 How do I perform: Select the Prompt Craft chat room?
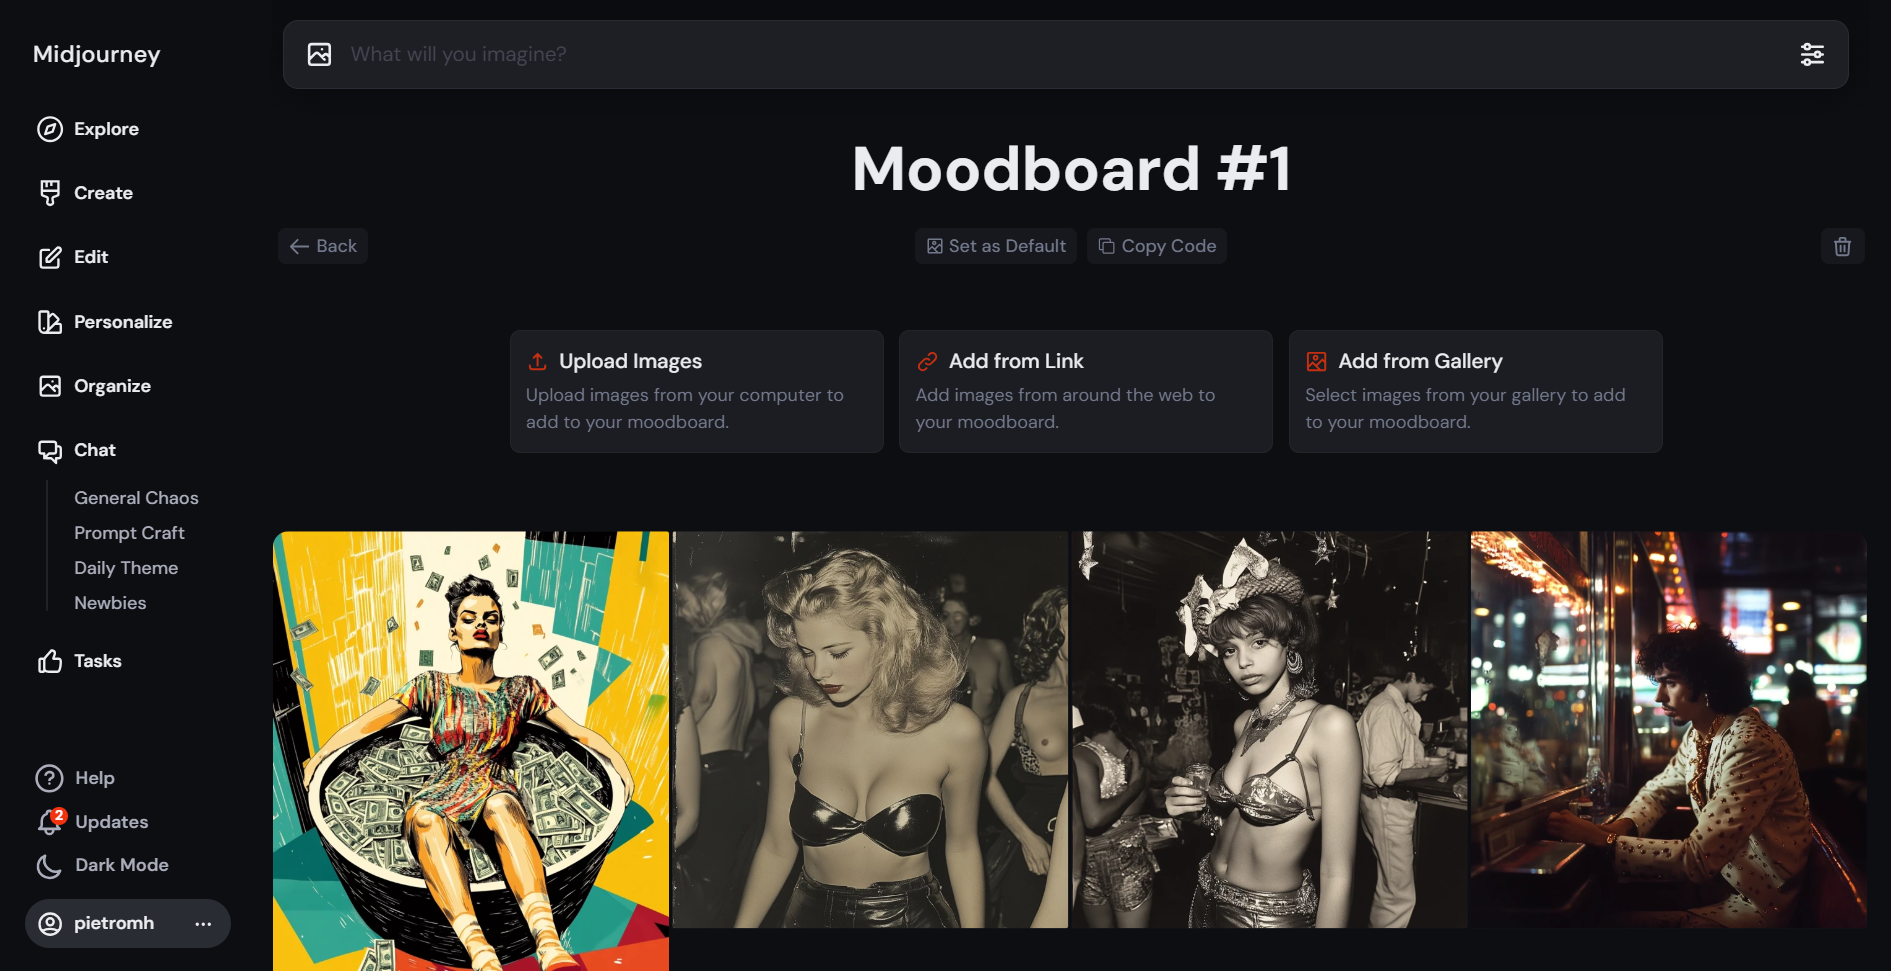[129, 533]
